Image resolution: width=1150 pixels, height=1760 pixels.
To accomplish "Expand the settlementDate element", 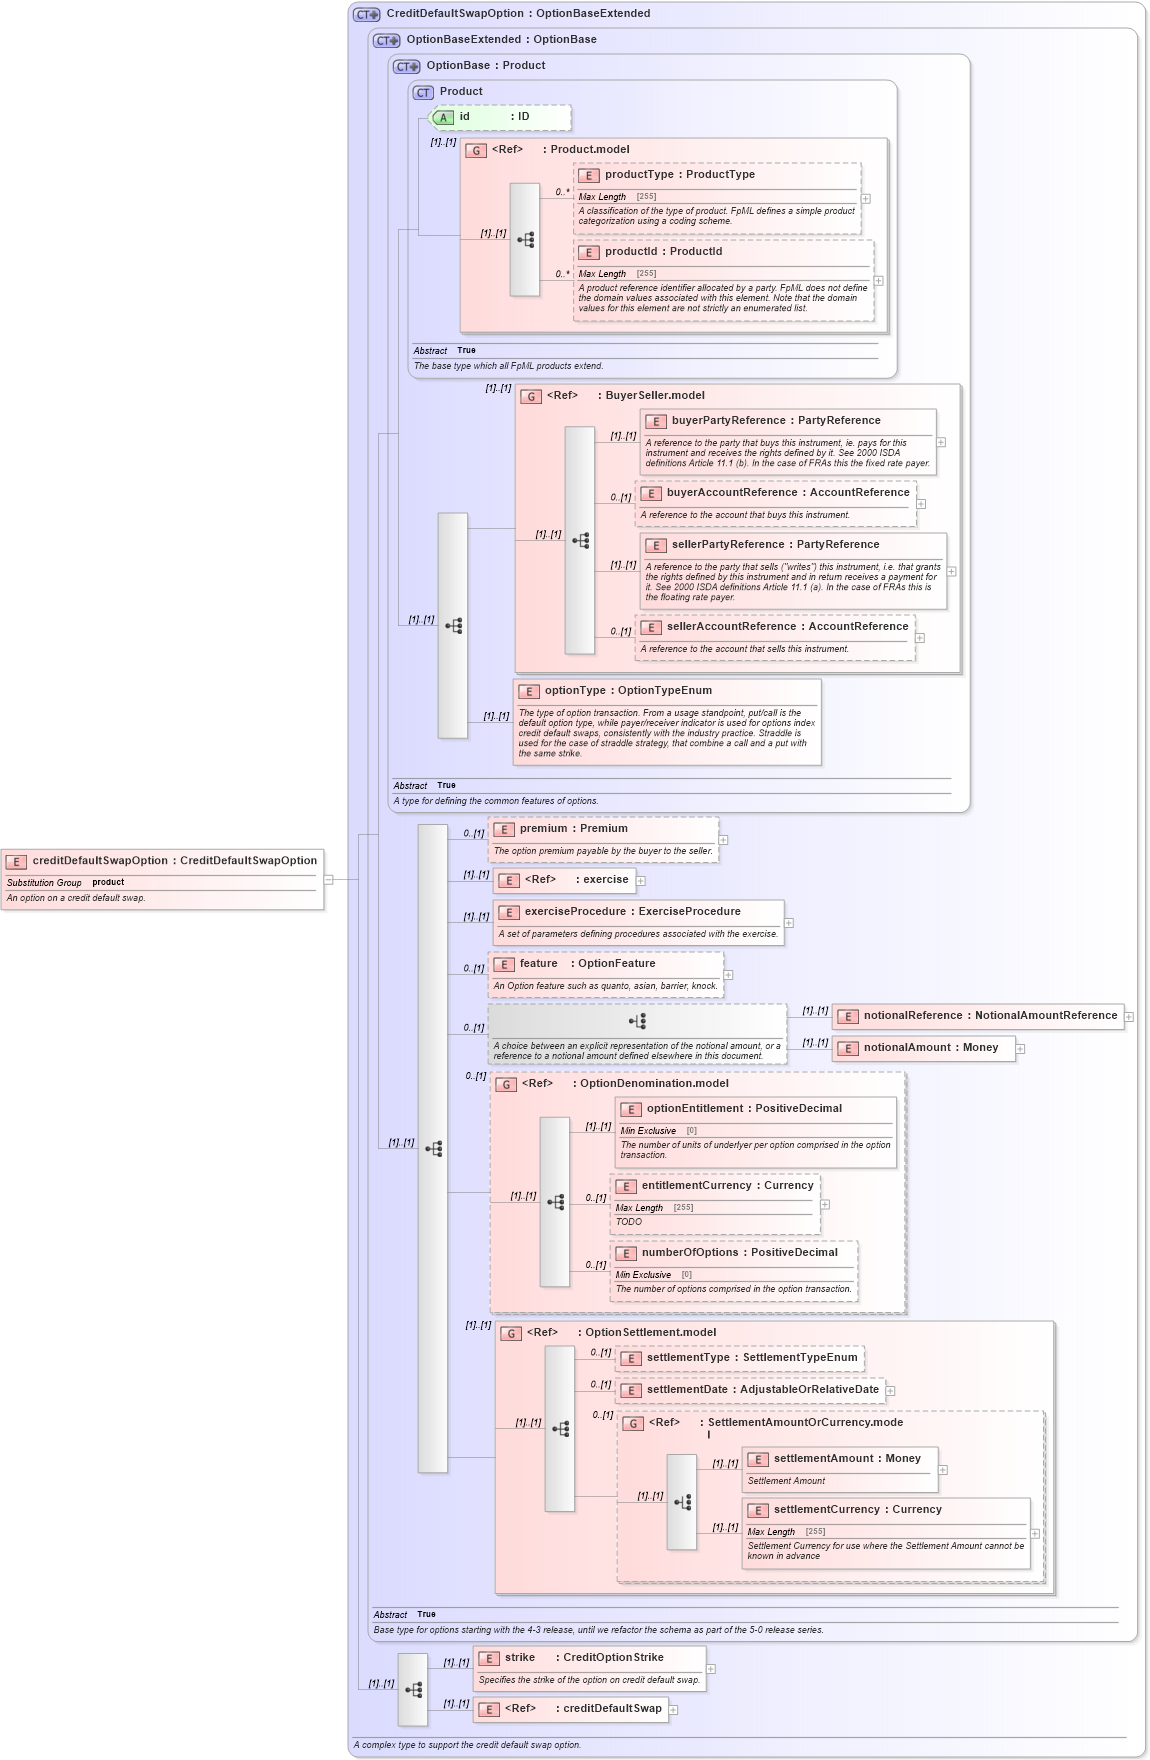I will [x=890, y=1391].
